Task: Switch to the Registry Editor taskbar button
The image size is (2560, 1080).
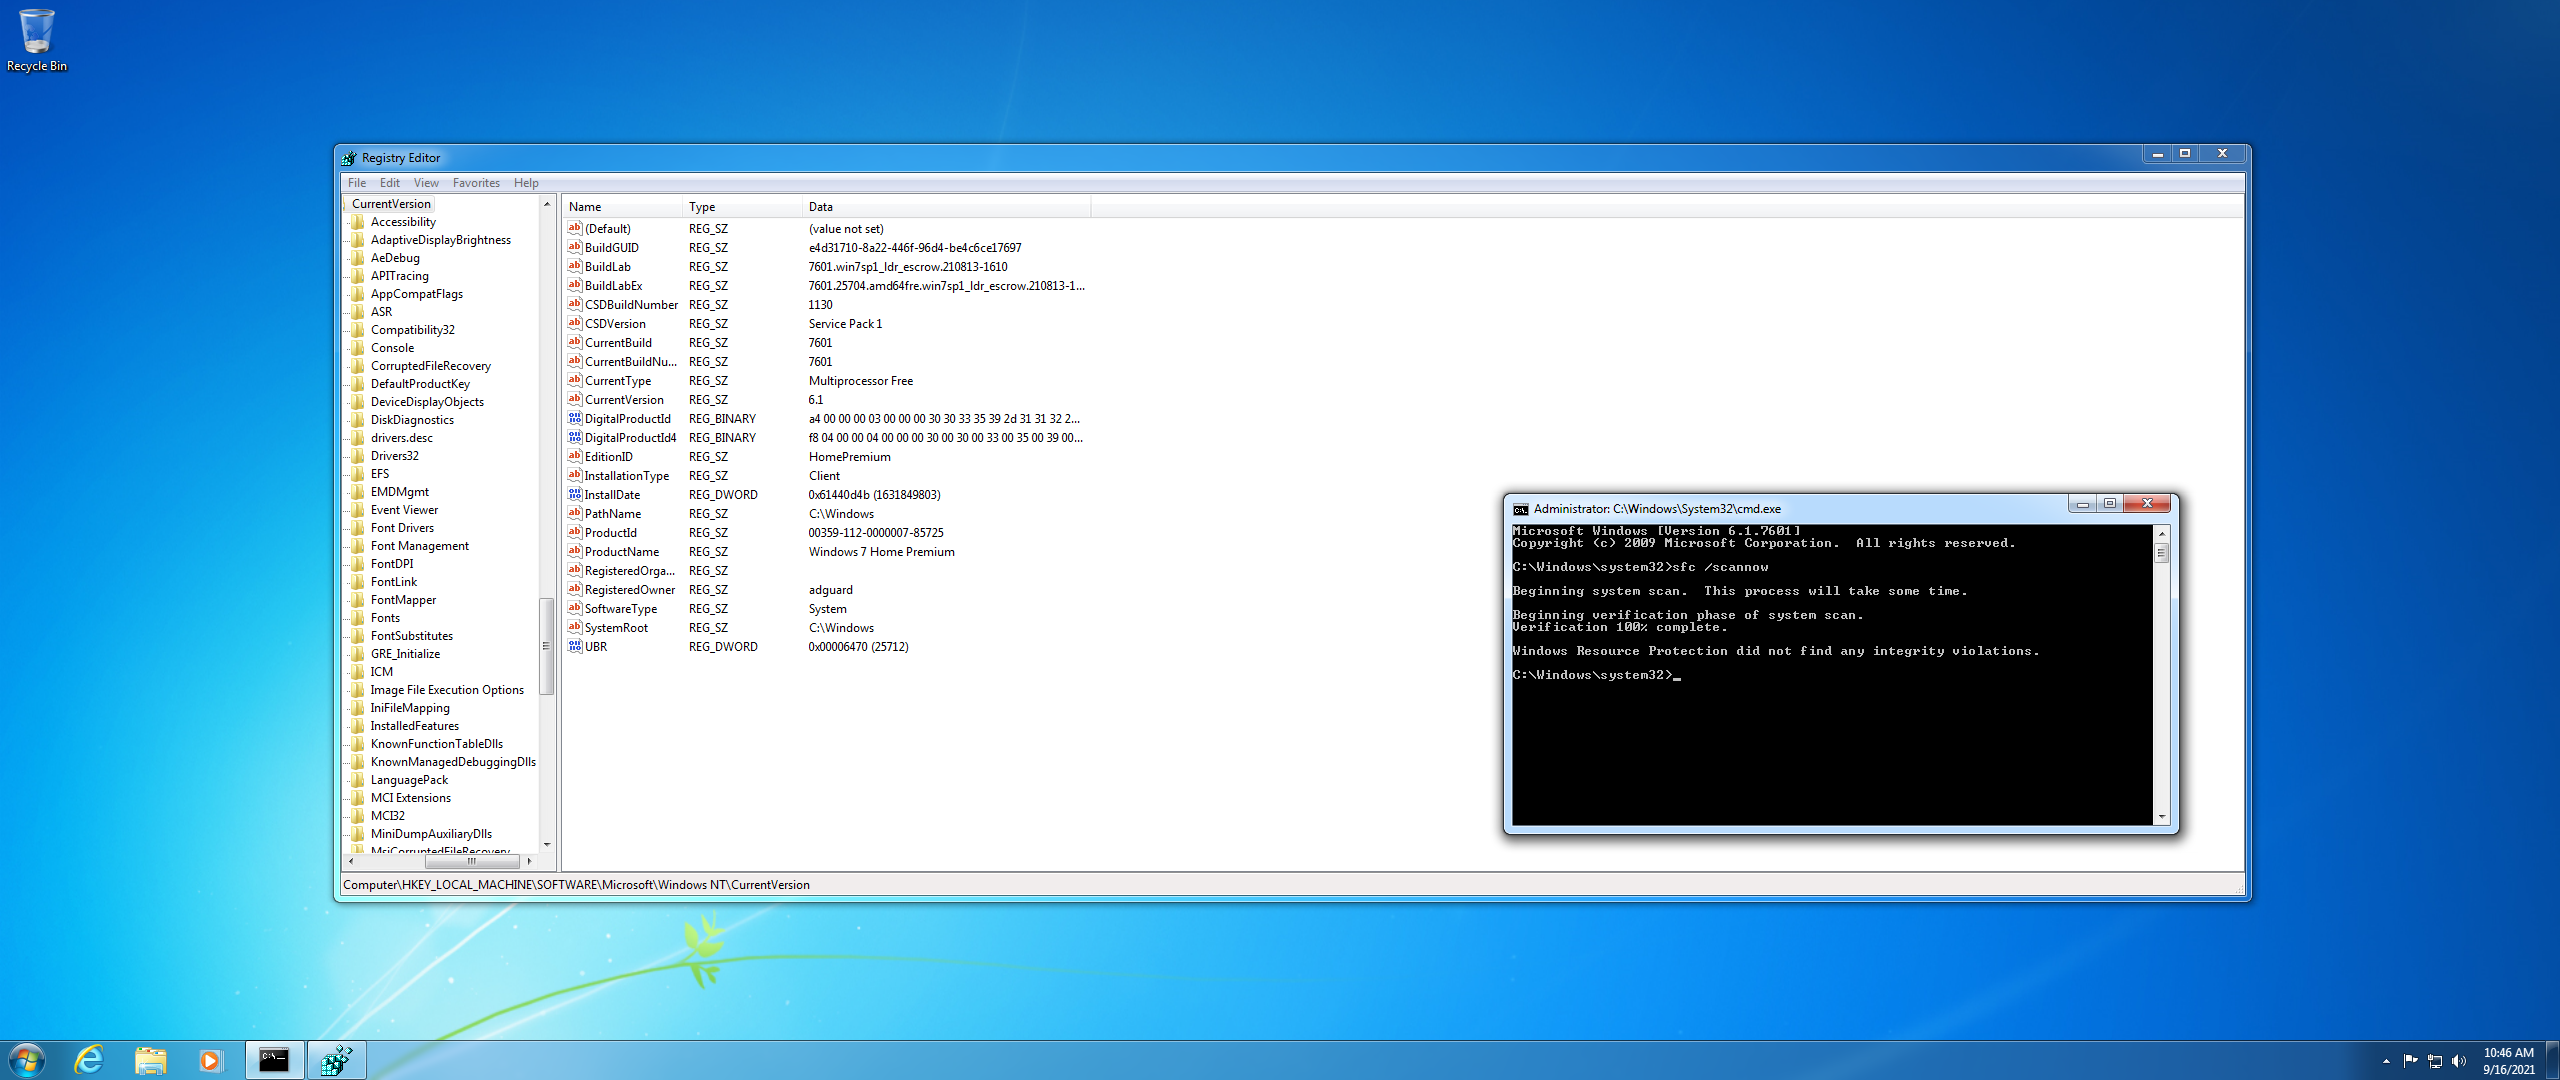Action: pyautogui.click(x=337, y=1060)
